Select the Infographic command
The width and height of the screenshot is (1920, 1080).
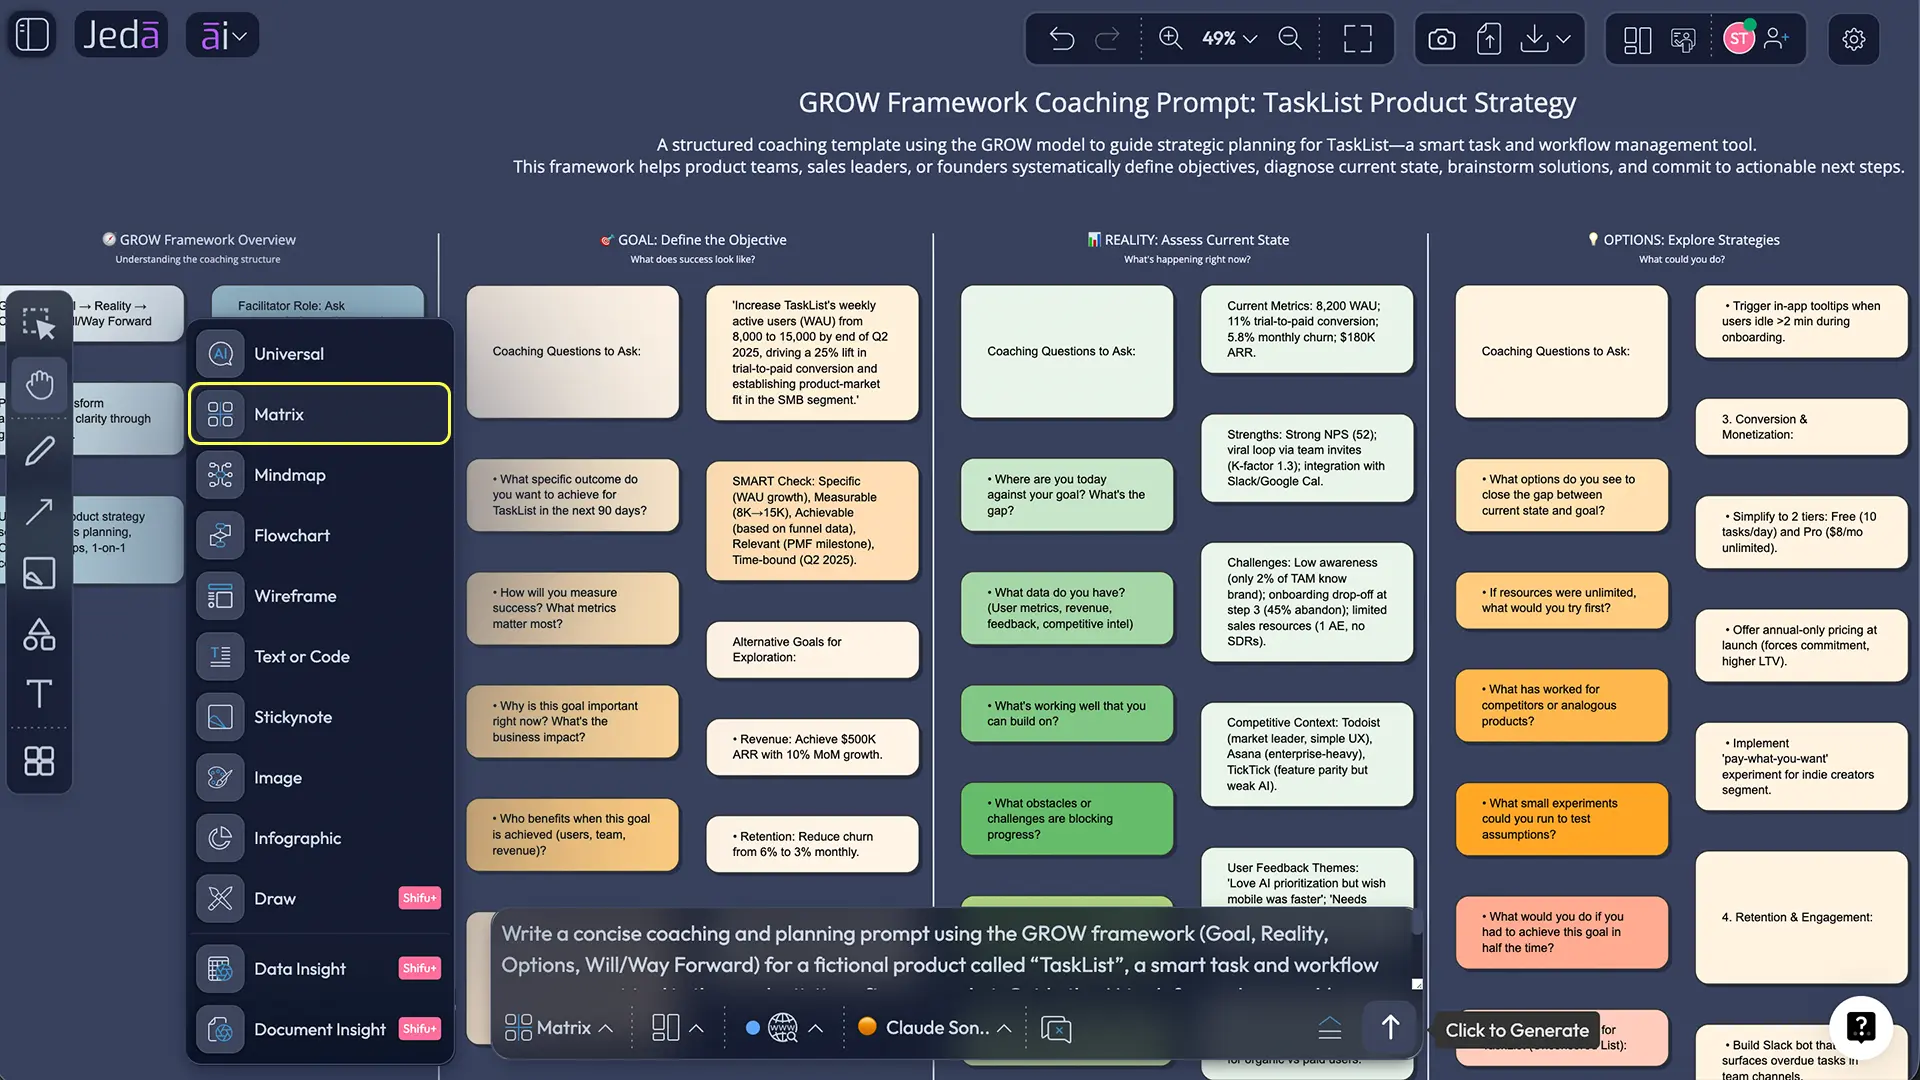coord(319,838)
